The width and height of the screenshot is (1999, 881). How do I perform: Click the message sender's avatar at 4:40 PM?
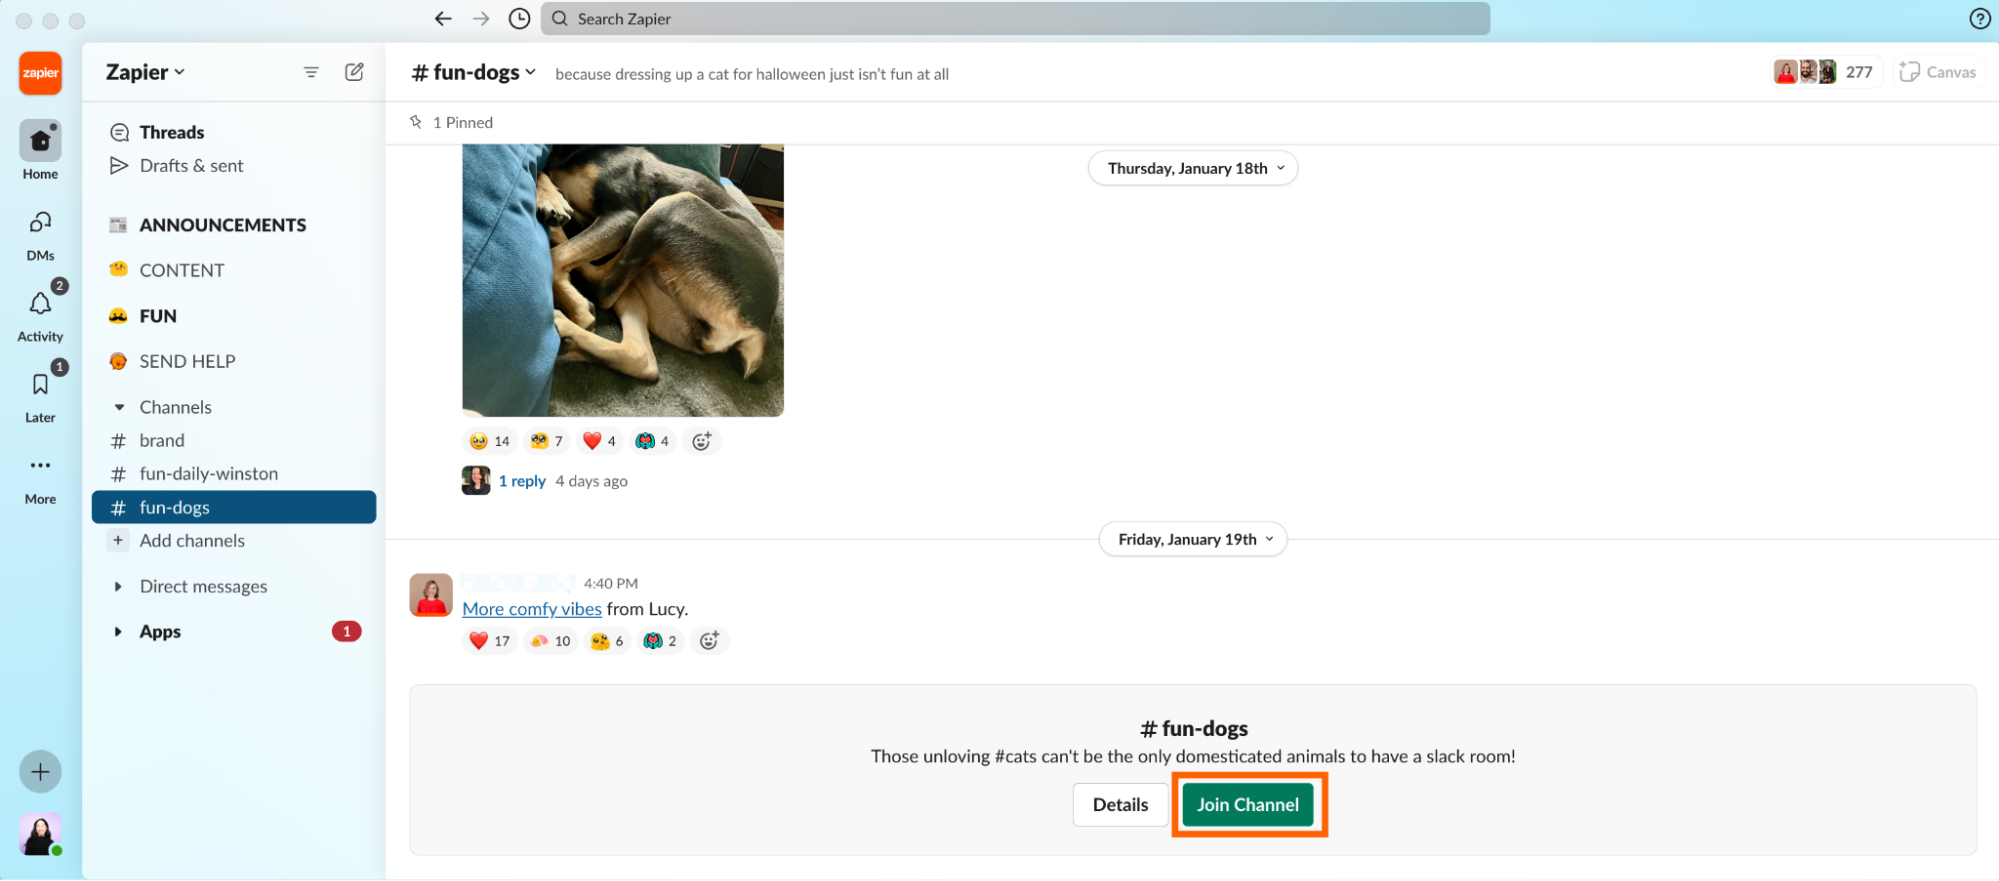click(x=431, y=595)
